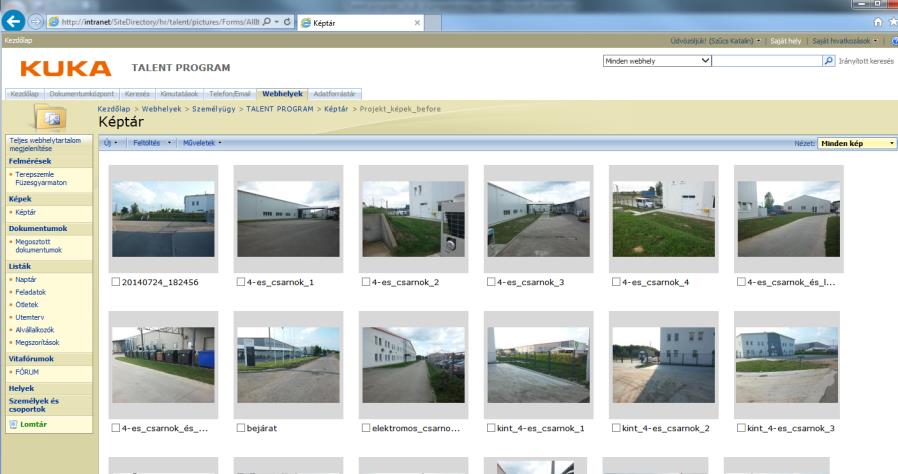This screenshot has height=474, width=898.
Task: Click into the site search text field
Action: (767, 61)
